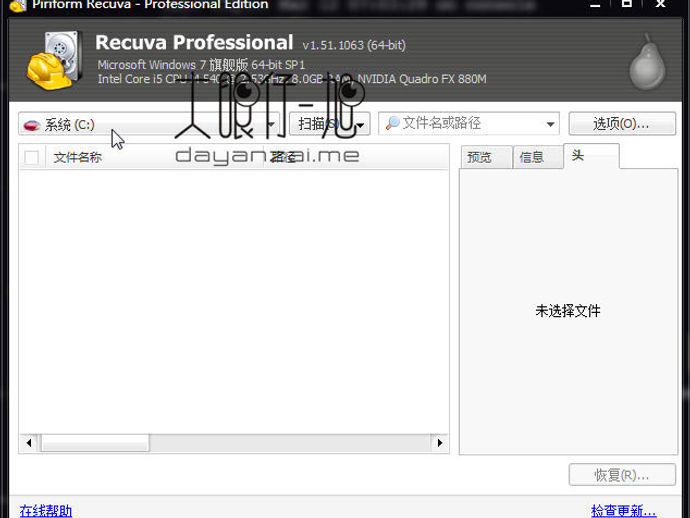Minimize the Recuva window
Viewport: 690px width, 518px height.
click(595, 5)
